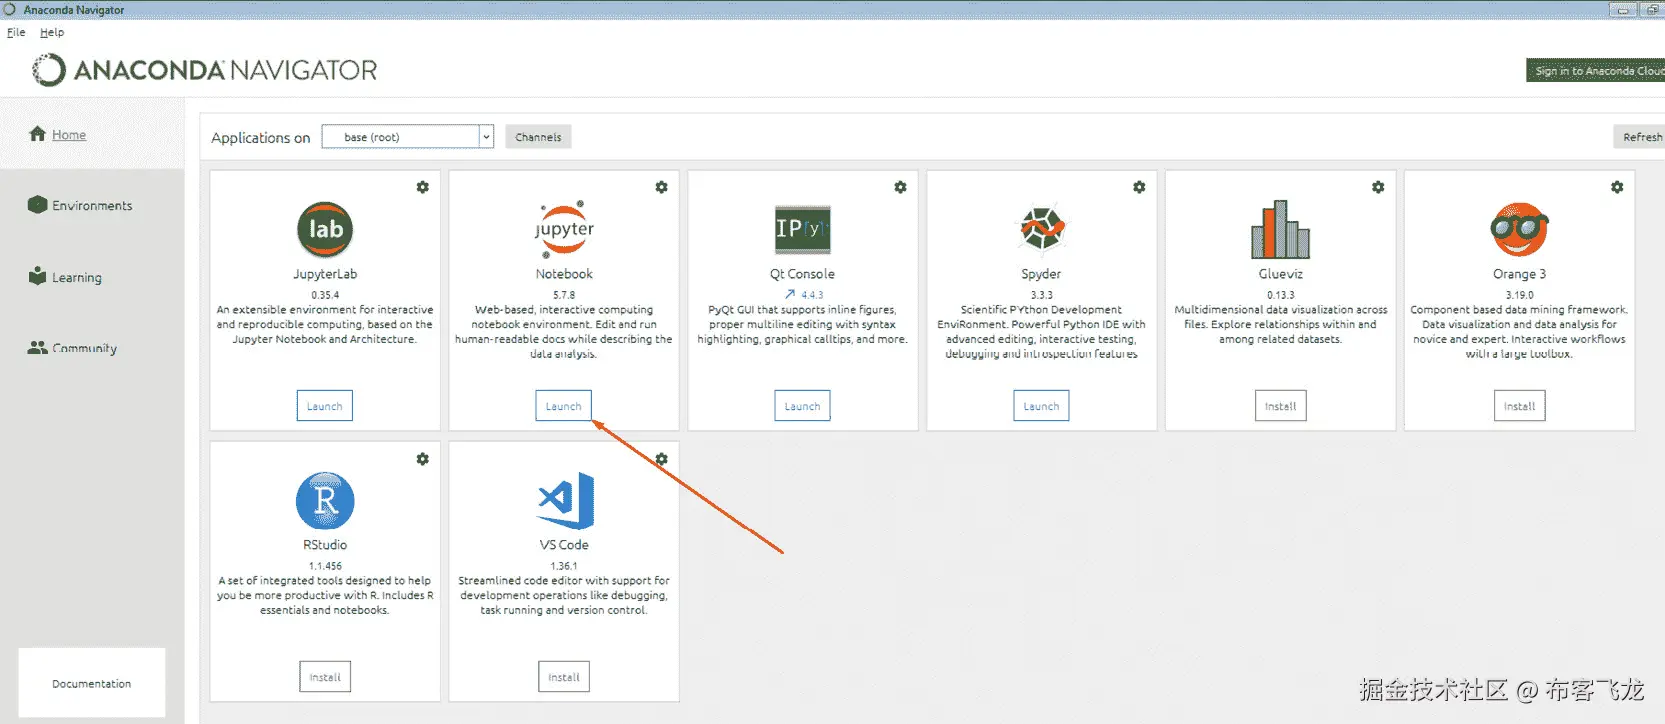Click Qt Console version 4.4.3 text
The height and width of the screenshot is (724, 1665).
(812, 295)
